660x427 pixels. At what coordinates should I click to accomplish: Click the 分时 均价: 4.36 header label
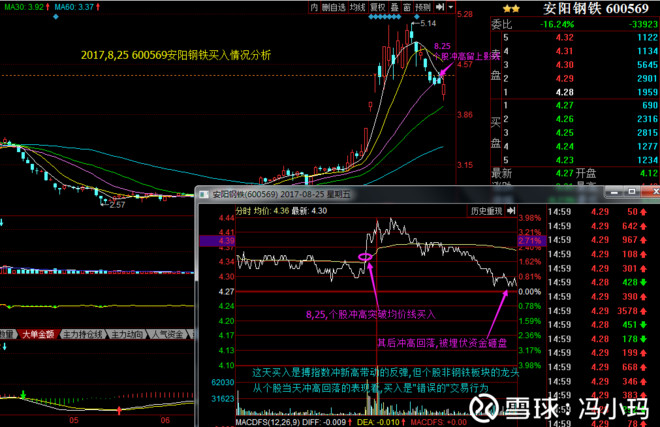point(263,211)
